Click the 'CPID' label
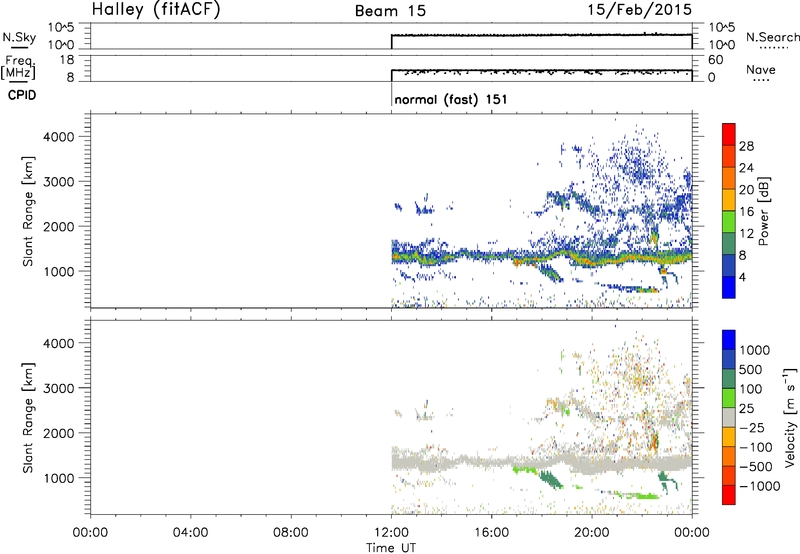This screenshot has height=554, width=800. pyautogui.click(x=22, y=95)
